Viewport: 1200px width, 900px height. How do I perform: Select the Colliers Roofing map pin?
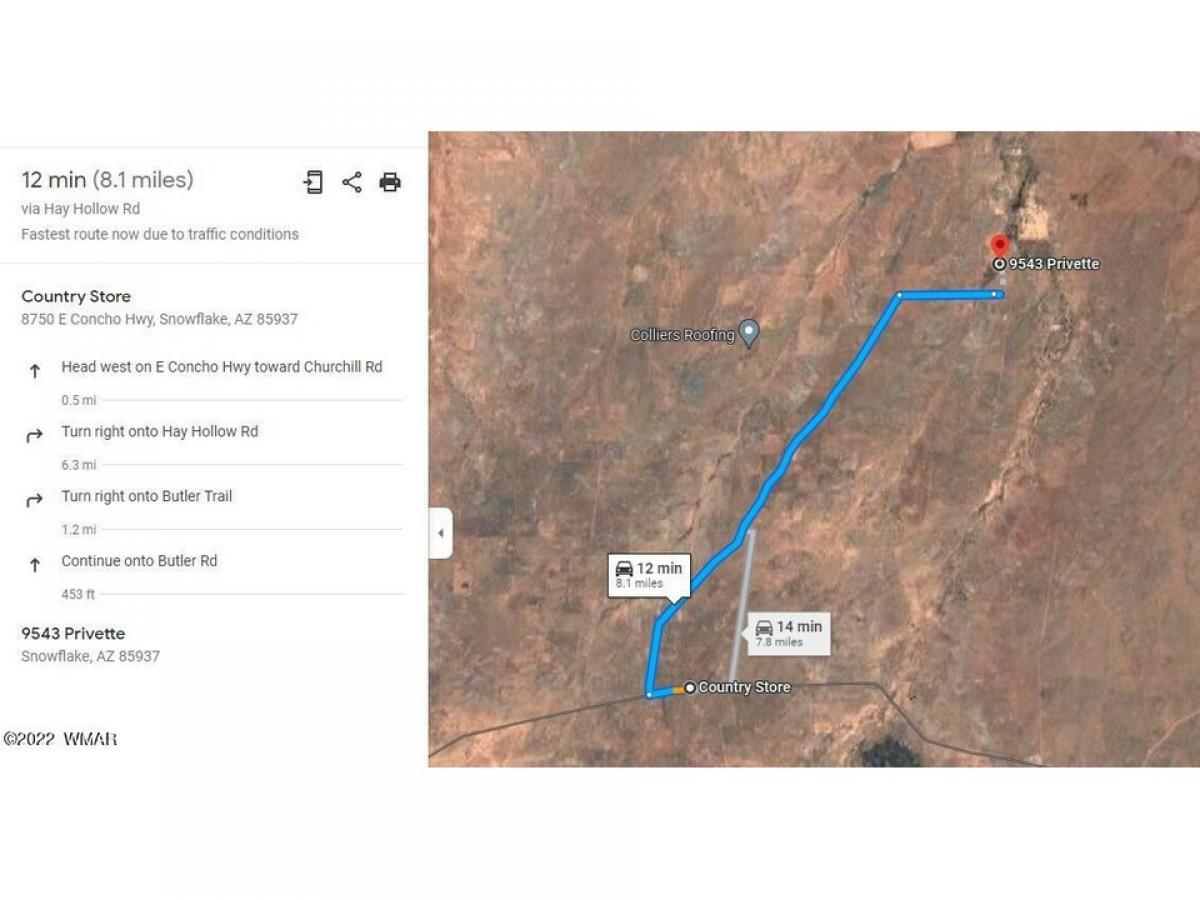pos(749,334)
